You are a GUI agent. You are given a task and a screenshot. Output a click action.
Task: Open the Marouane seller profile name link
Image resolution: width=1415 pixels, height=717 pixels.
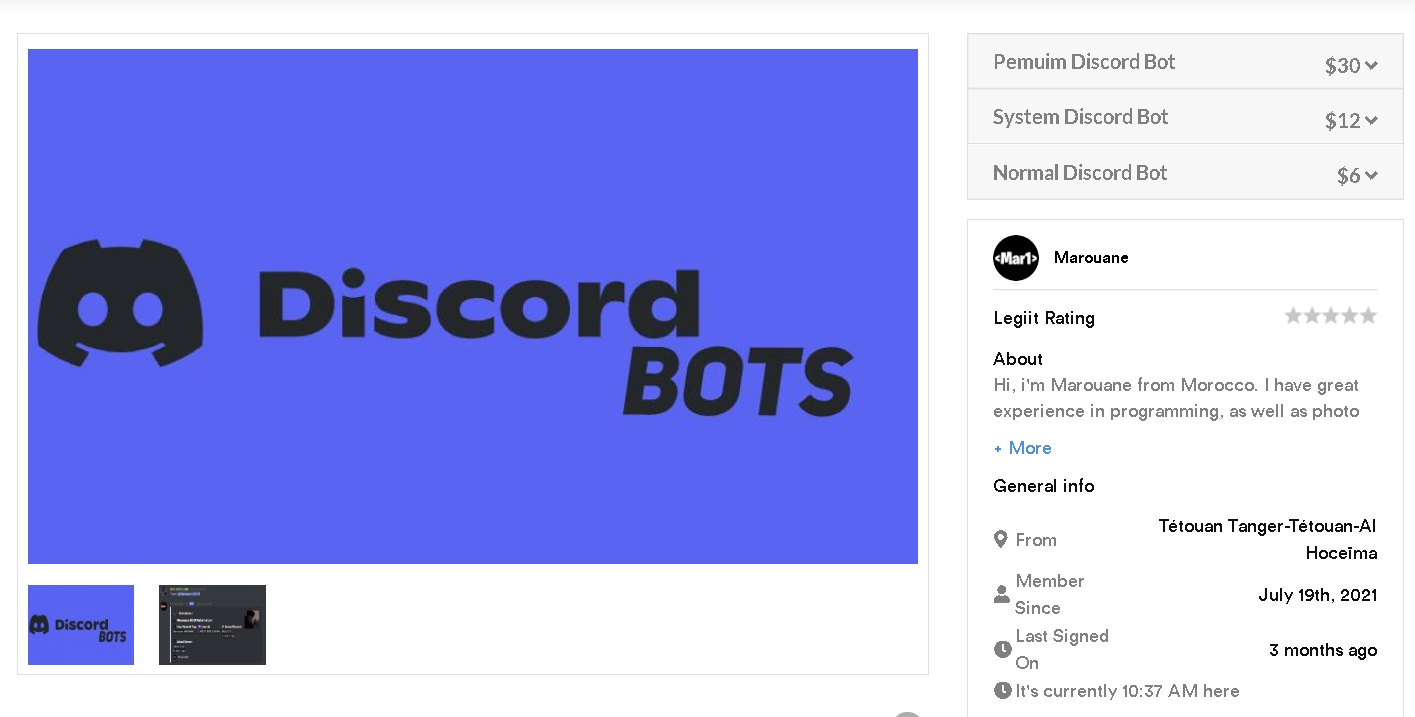click(x=1091, y=258)
